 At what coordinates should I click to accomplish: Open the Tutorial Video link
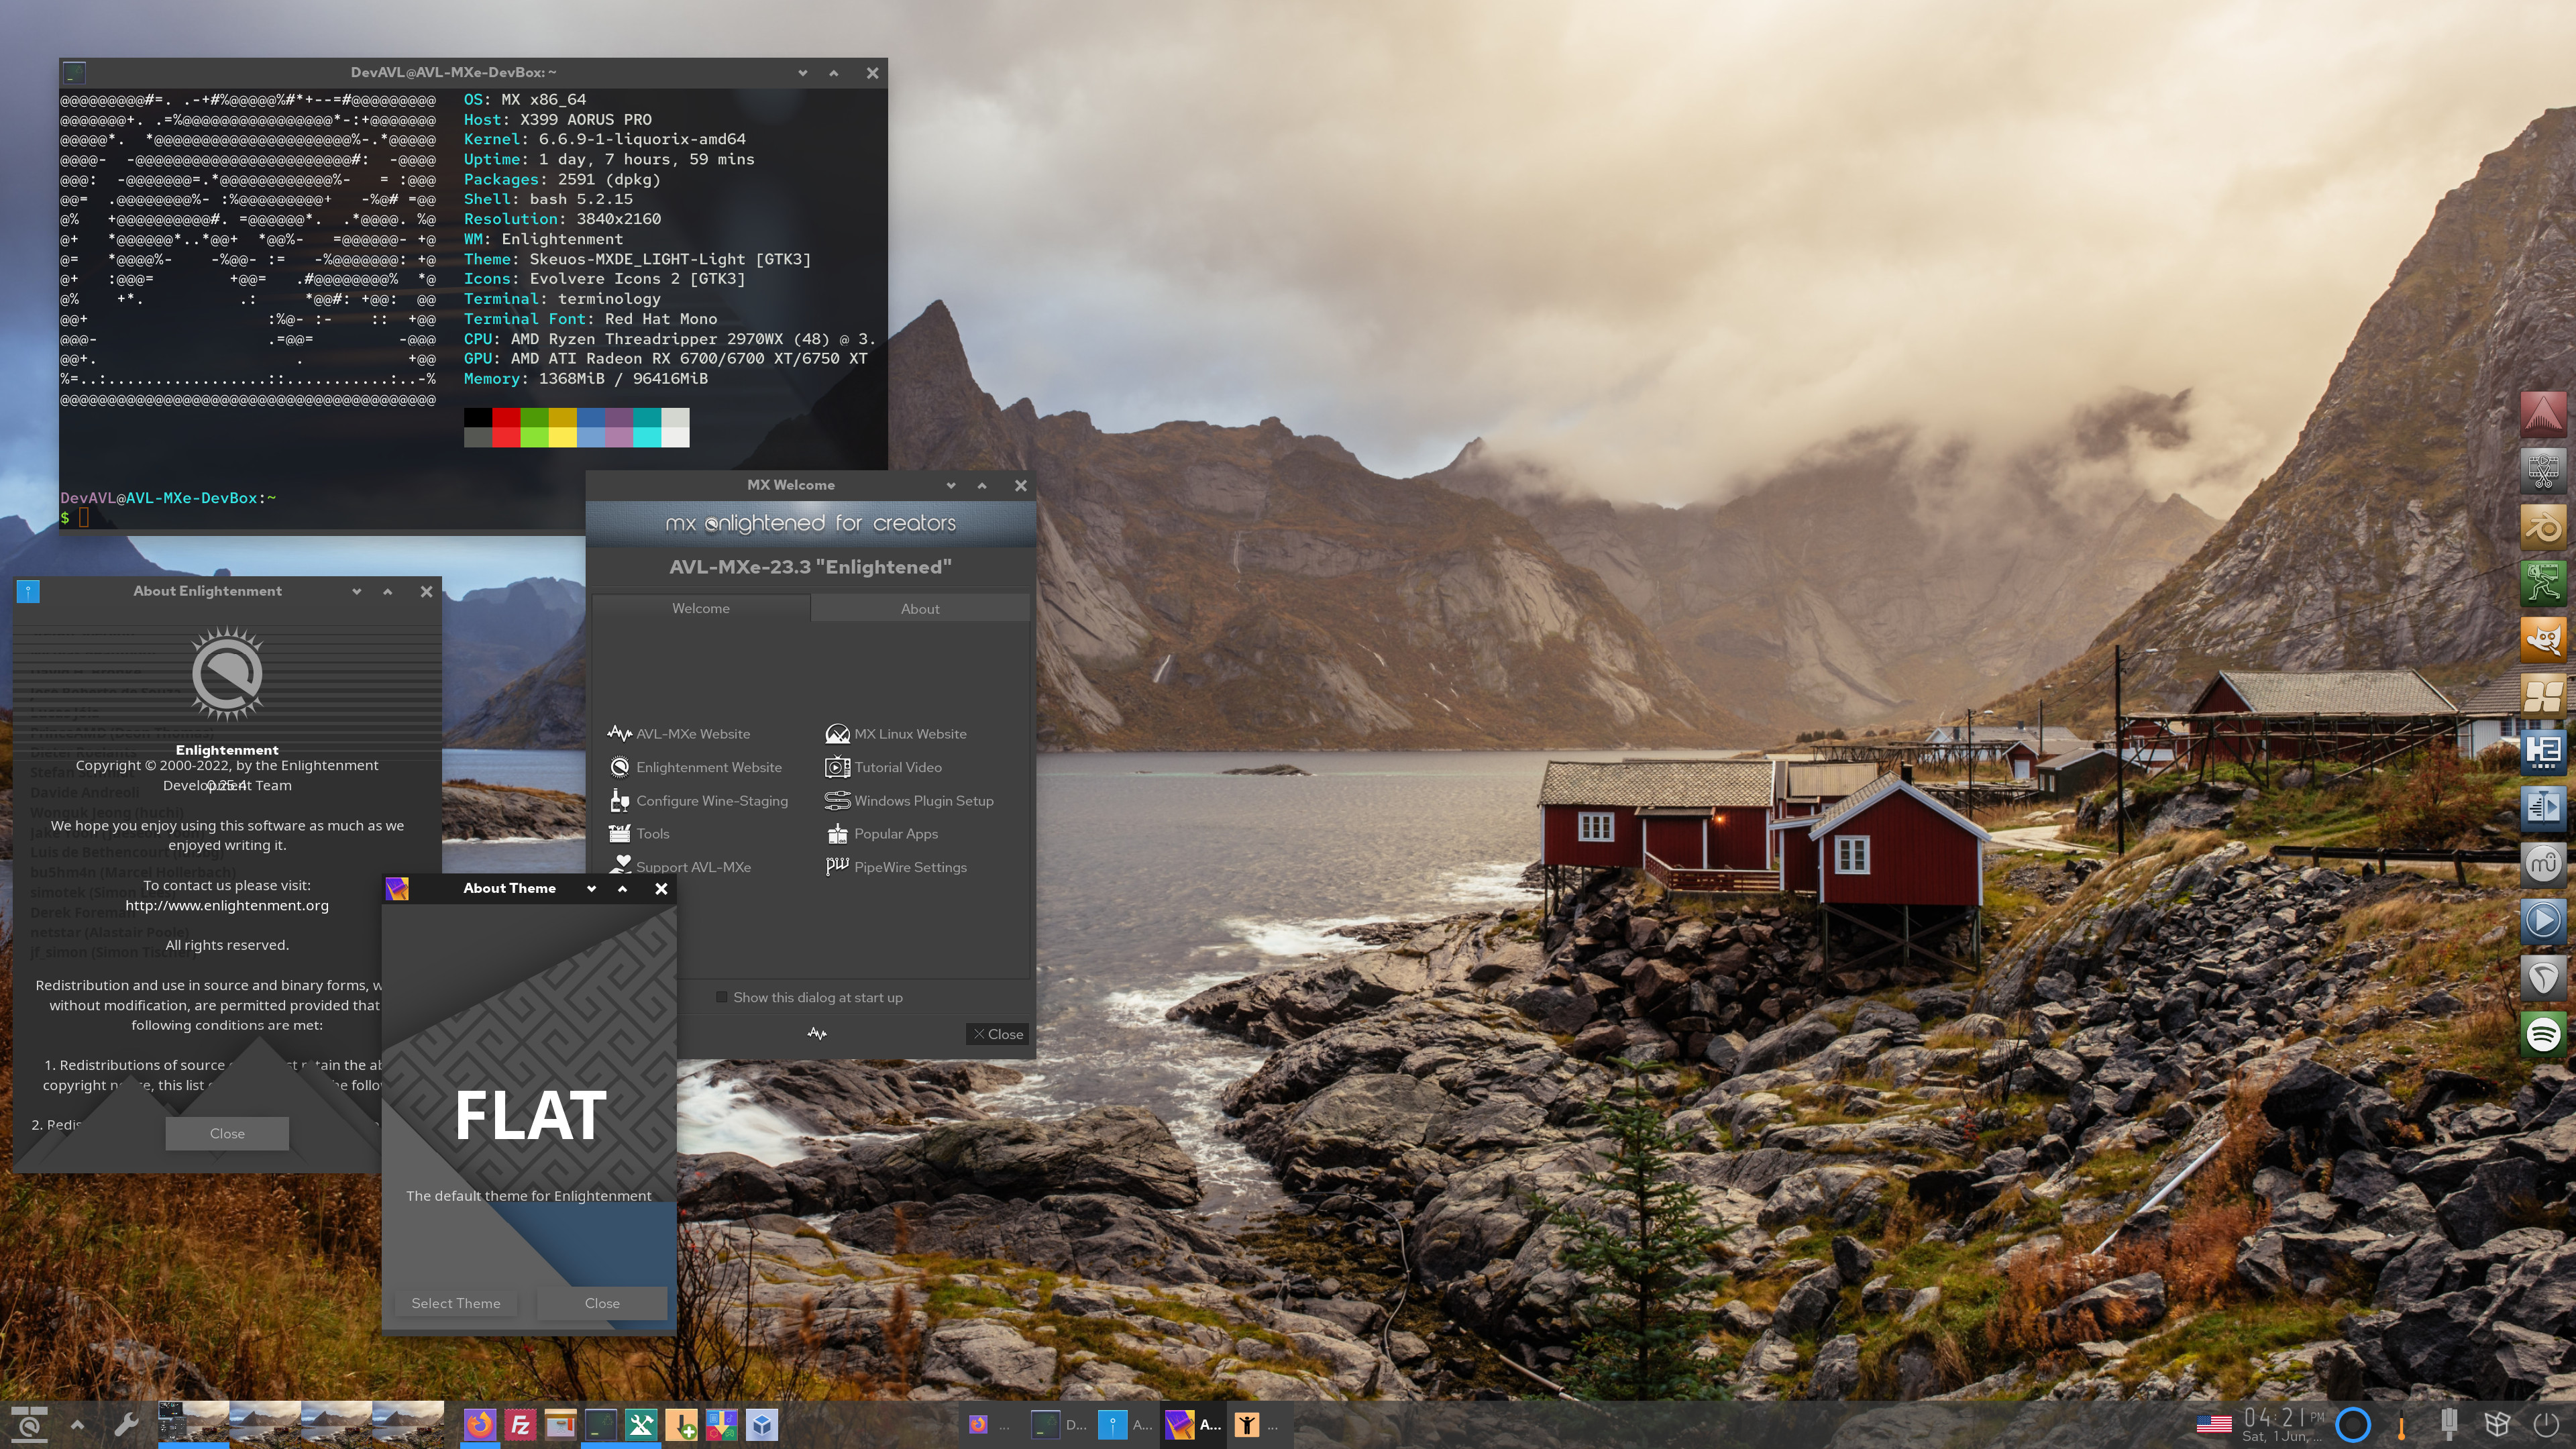click(x=883, y=767)
